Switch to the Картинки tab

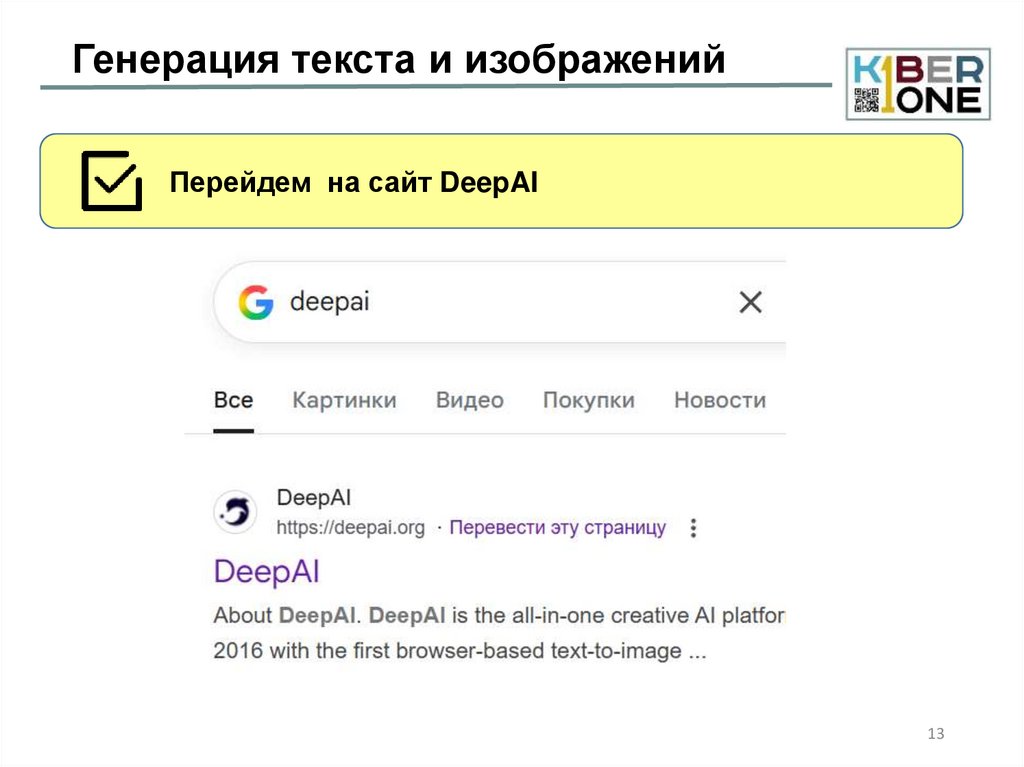tap(343, 399)
